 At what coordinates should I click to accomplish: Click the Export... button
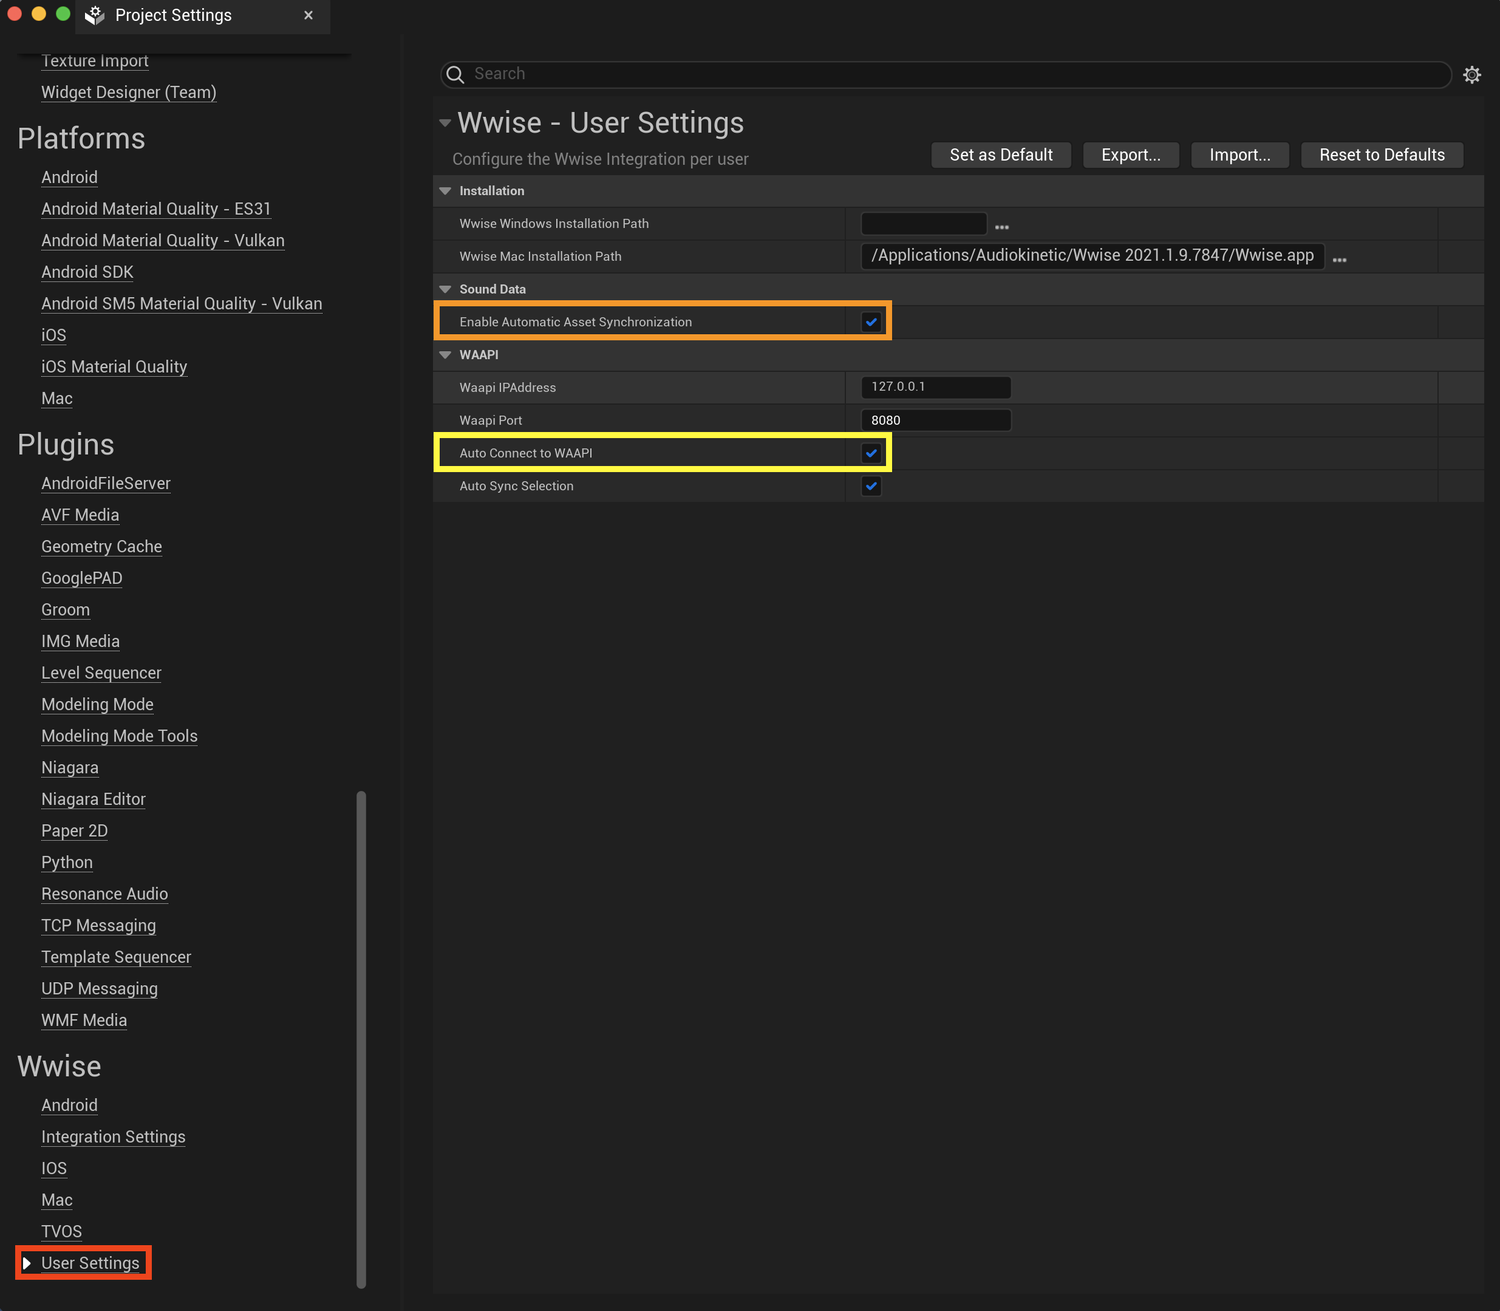click(x=1131, y=155)
